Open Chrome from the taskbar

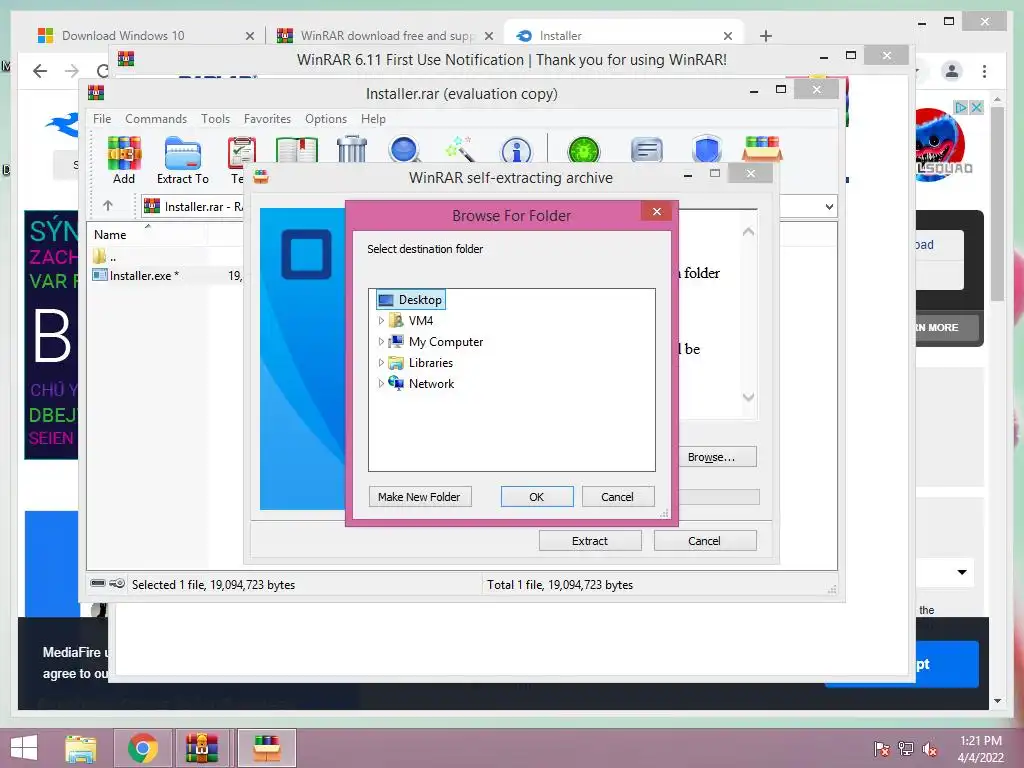[x=143, y=748]
